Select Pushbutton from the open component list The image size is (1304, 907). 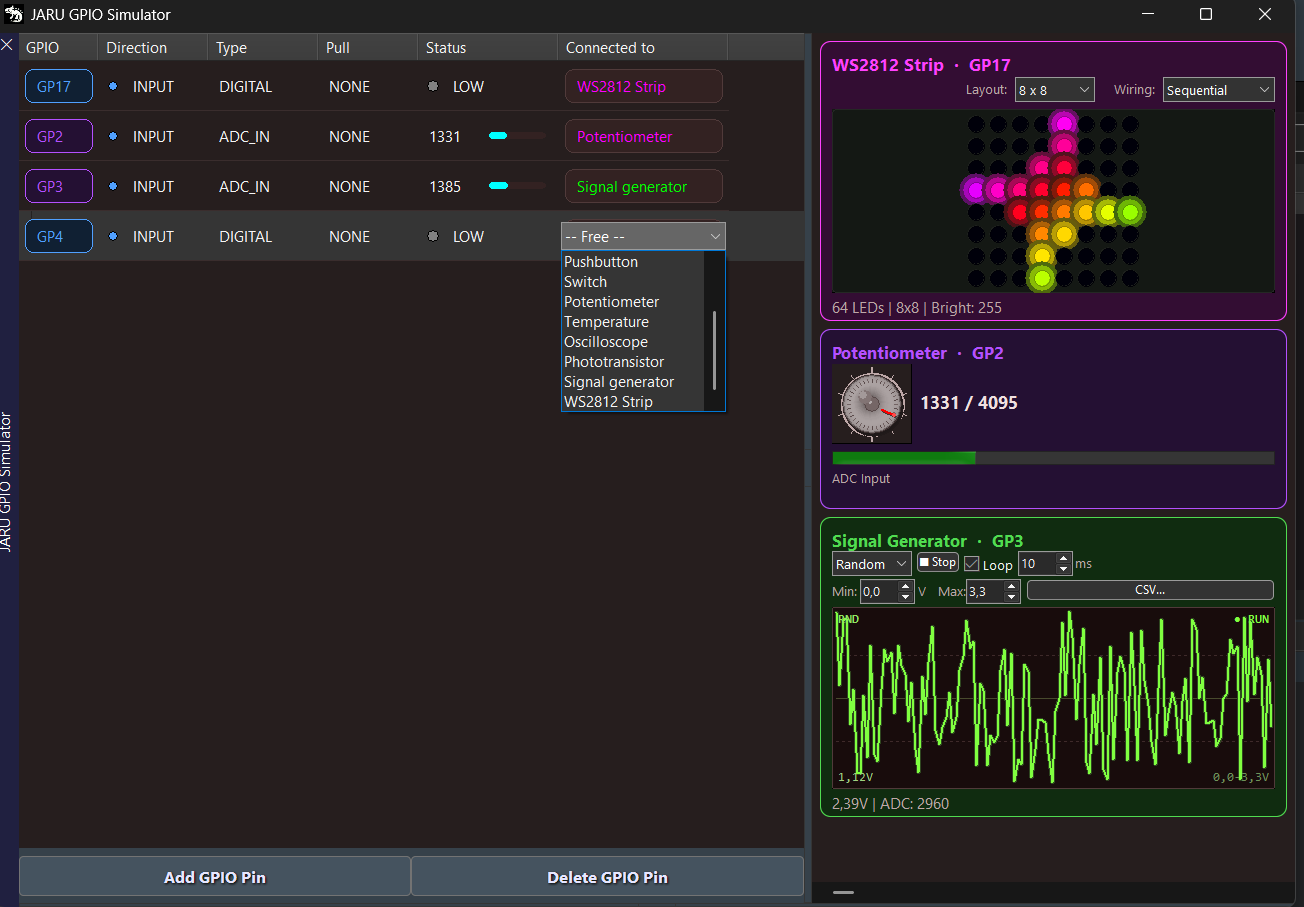coord(601,261)
